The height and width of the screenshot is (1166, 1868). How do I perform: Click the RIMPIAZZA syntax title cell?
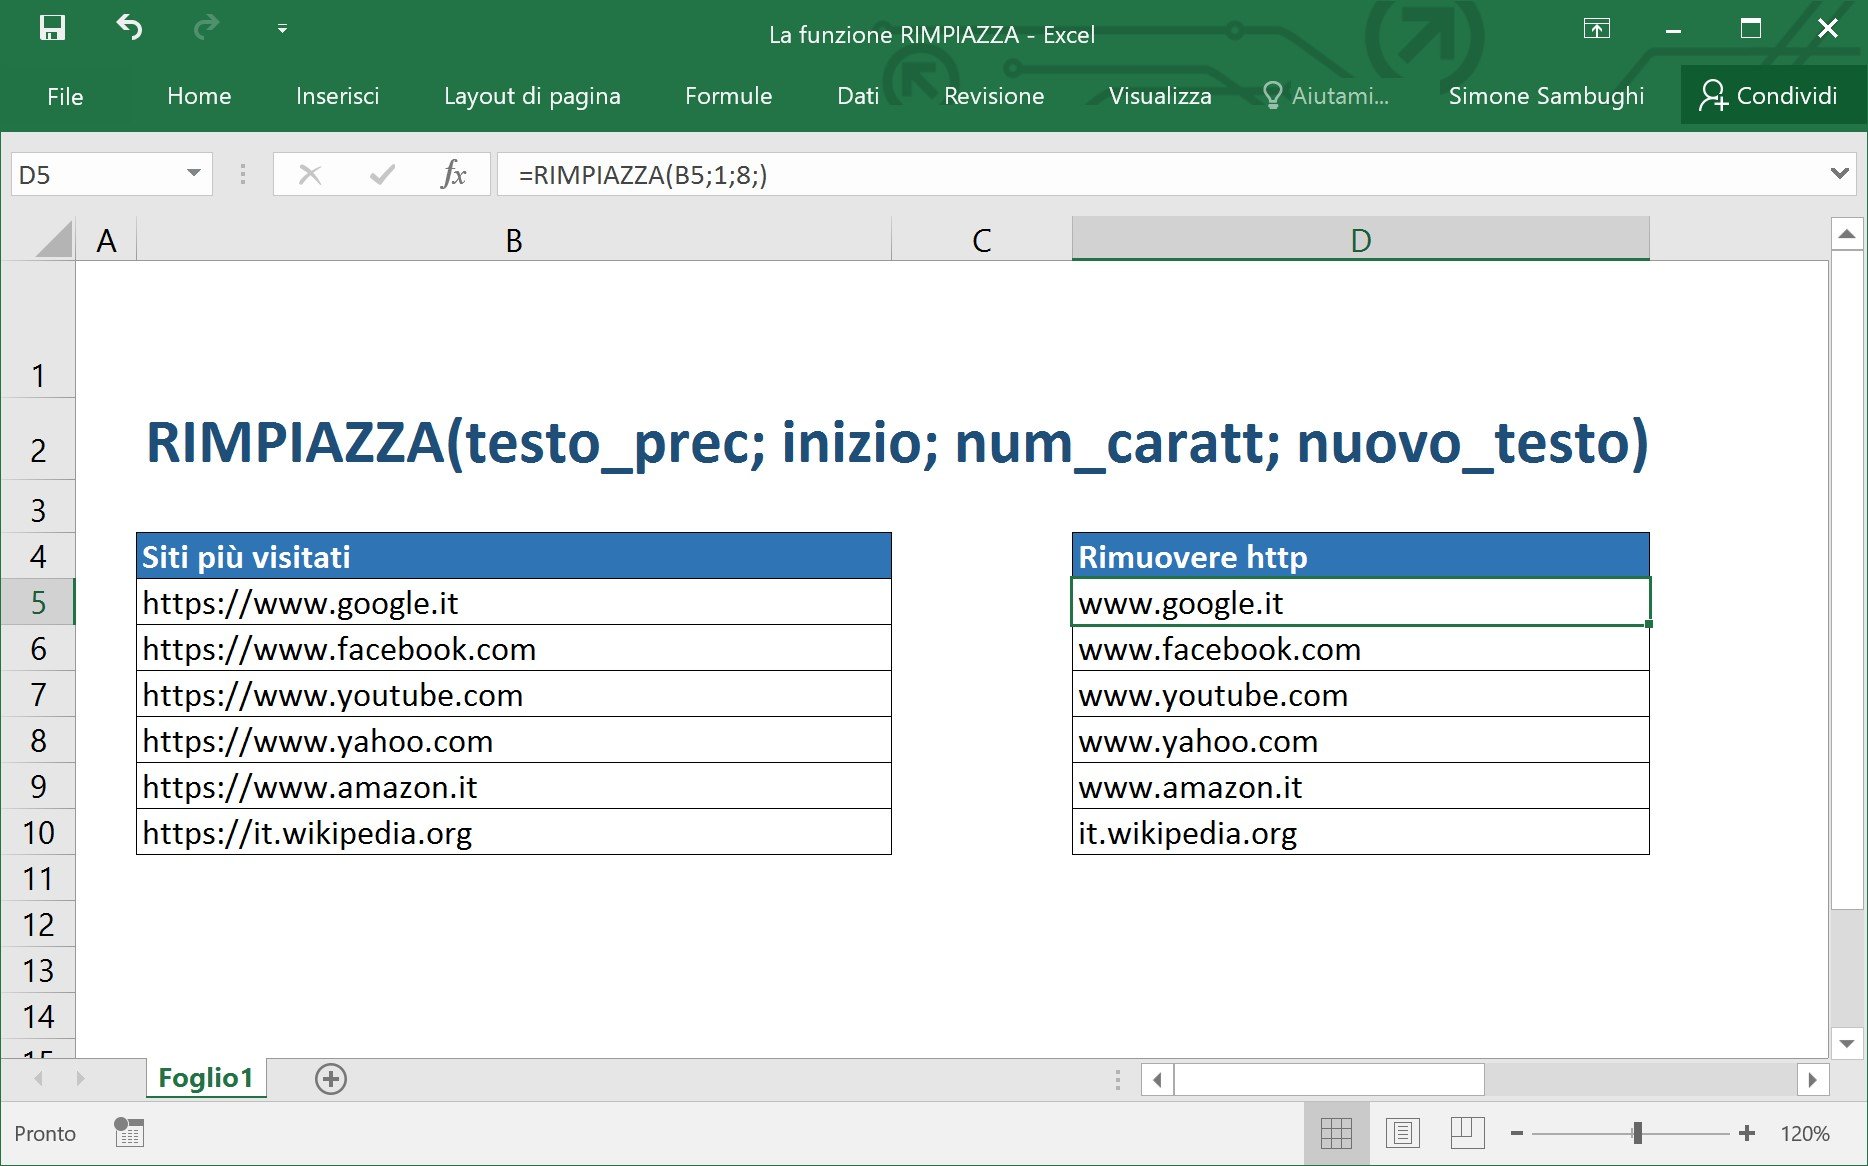click(897, 441)
